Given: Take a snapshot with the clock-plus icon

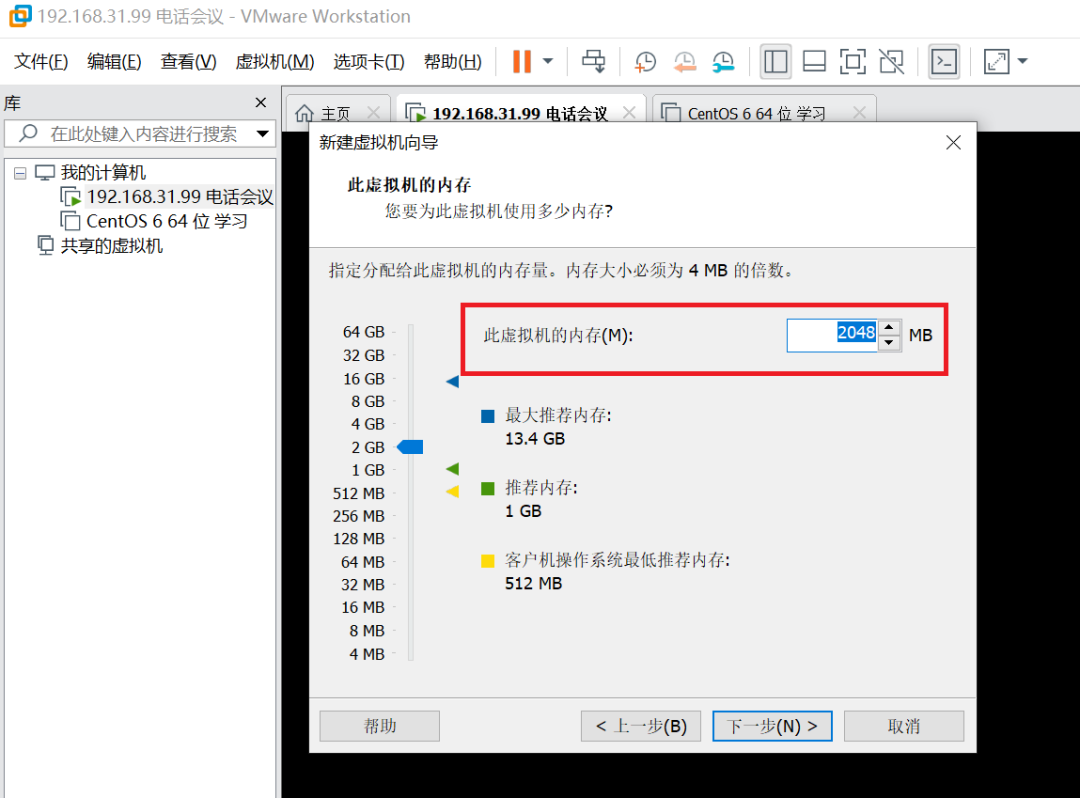Looking at the screenshot, I should point(645,61).
